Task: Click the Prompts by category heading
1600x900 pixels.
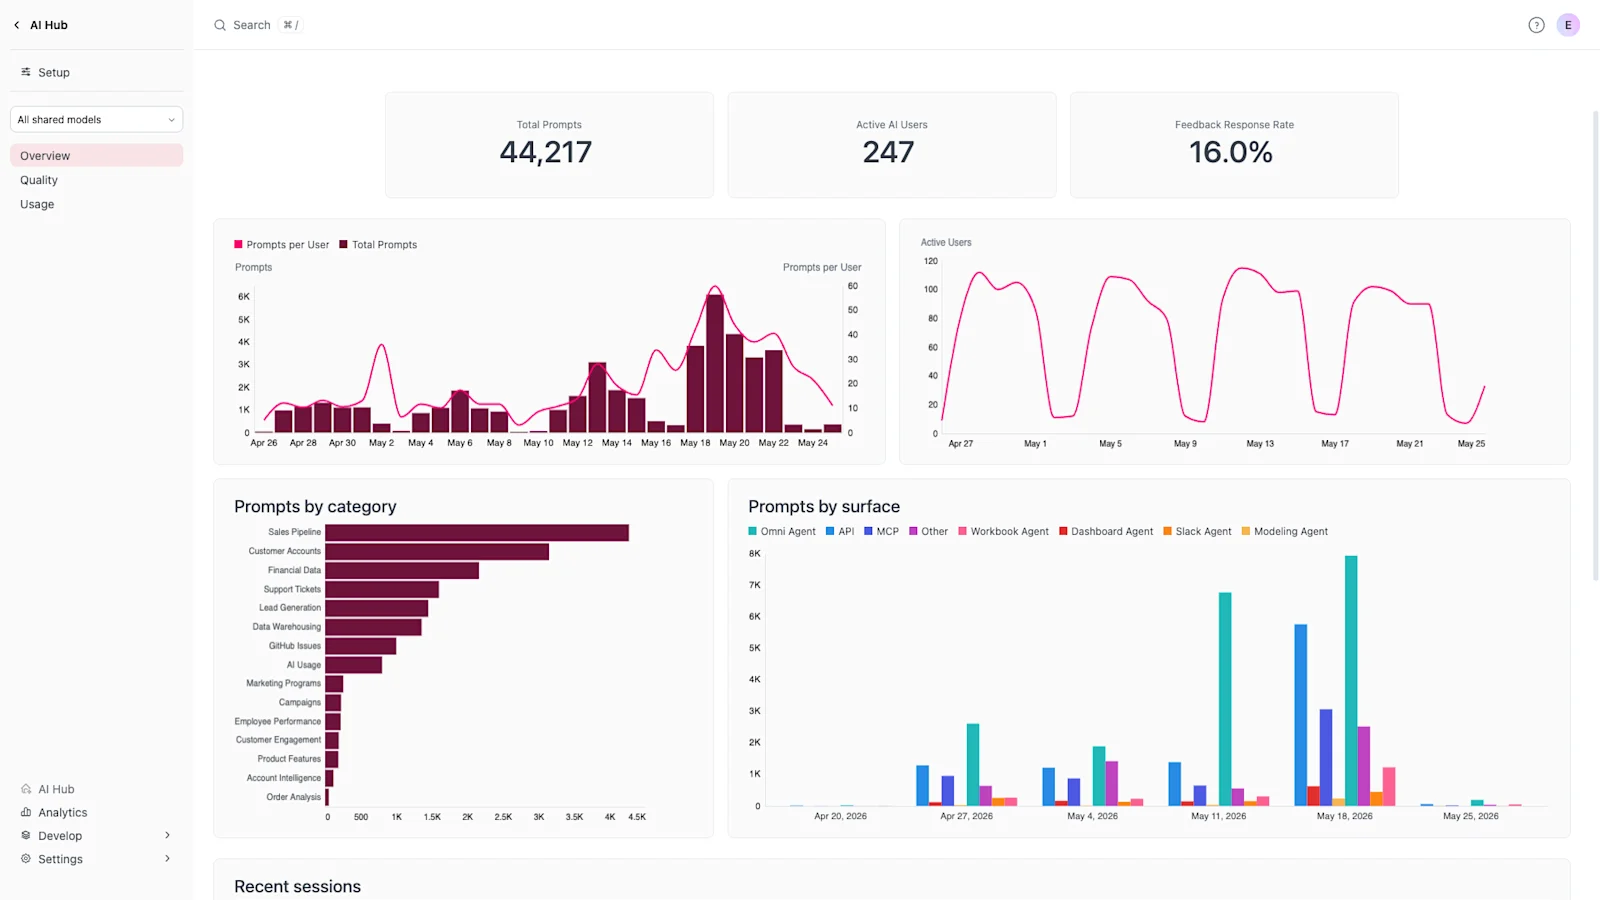Action: 315,507
